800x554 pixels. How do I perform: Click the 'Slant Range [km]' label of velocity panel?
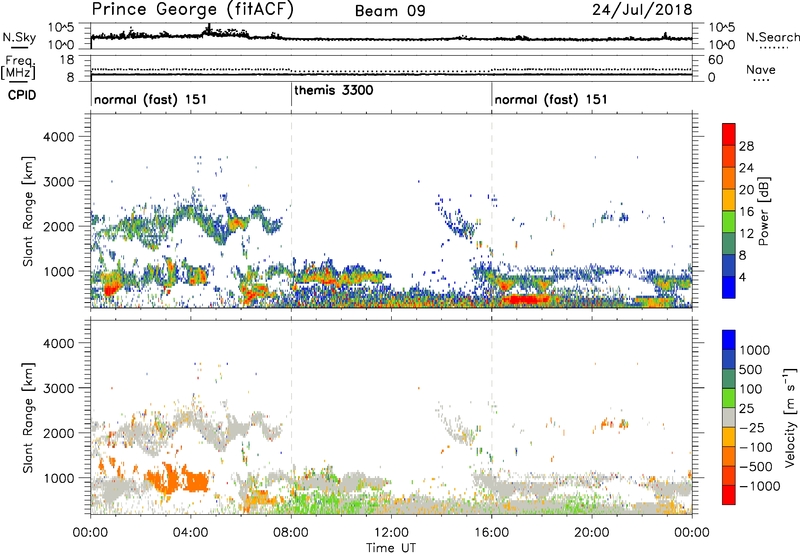tap(28, 418)
